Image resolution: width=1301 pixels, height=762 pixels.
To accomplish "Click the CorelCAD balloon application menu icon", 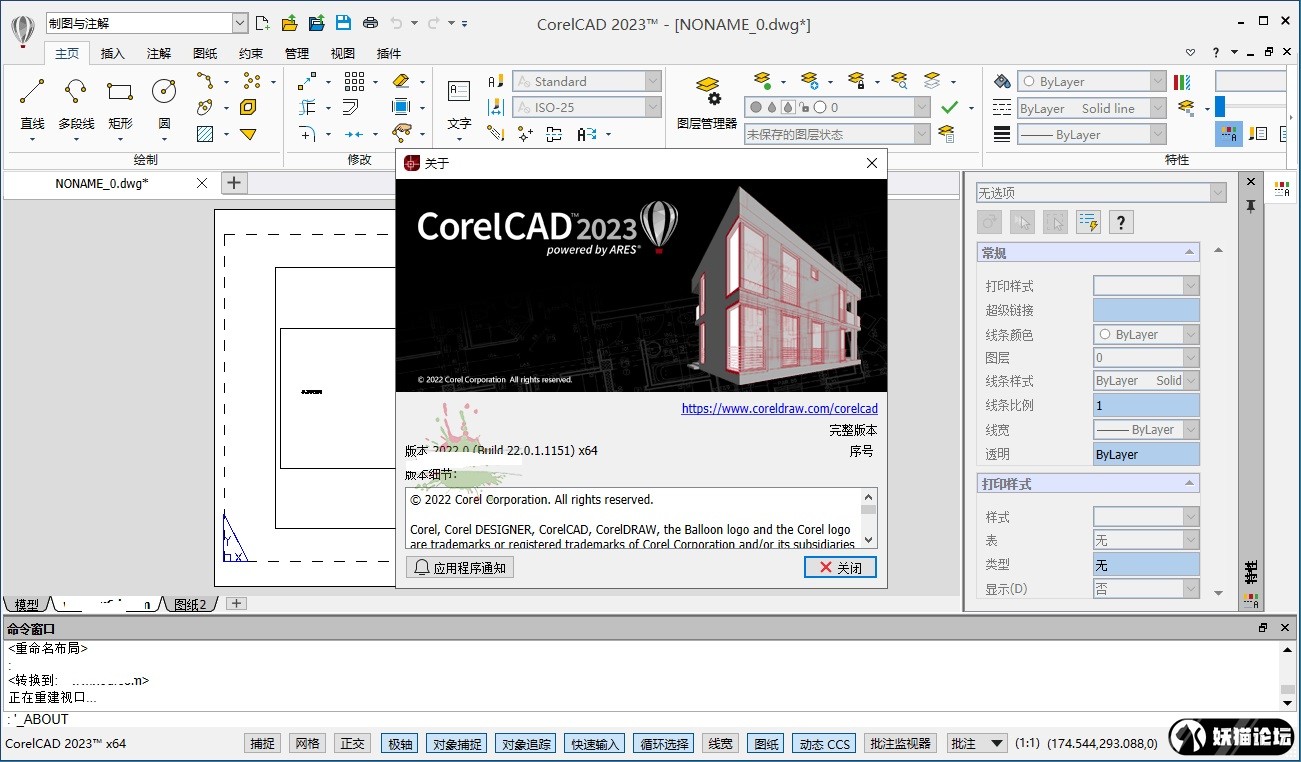I will pyautogui.click(x=22, y=30).
